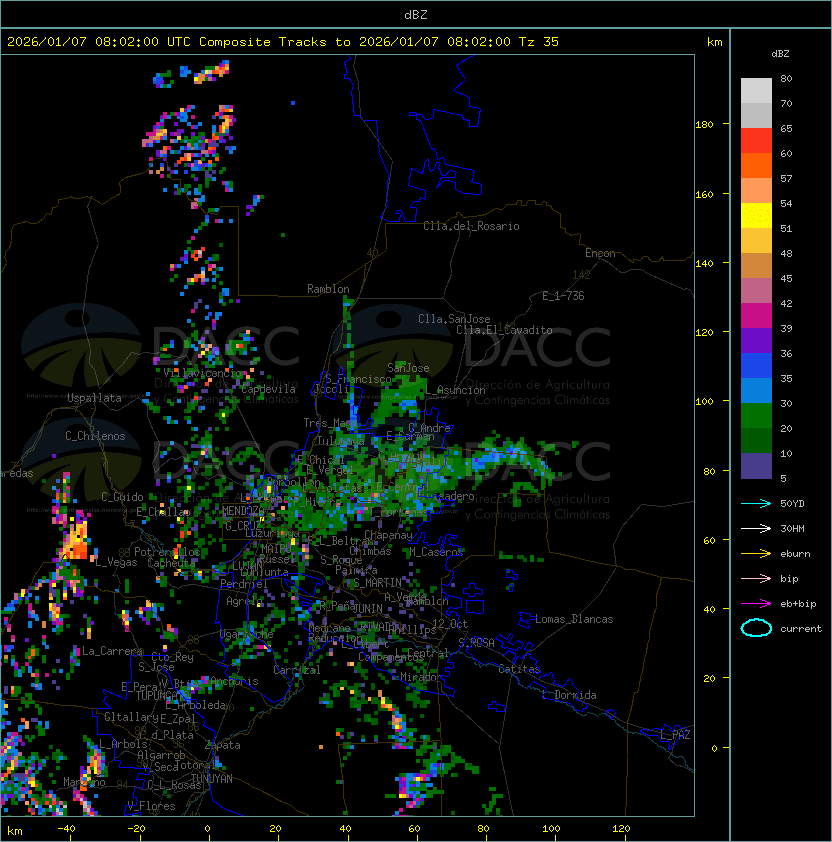The width and height of the screenshot is (832, 842).
Task: Click the magenta eb+bip arrow icon in legend
Action: click(756, 604)
